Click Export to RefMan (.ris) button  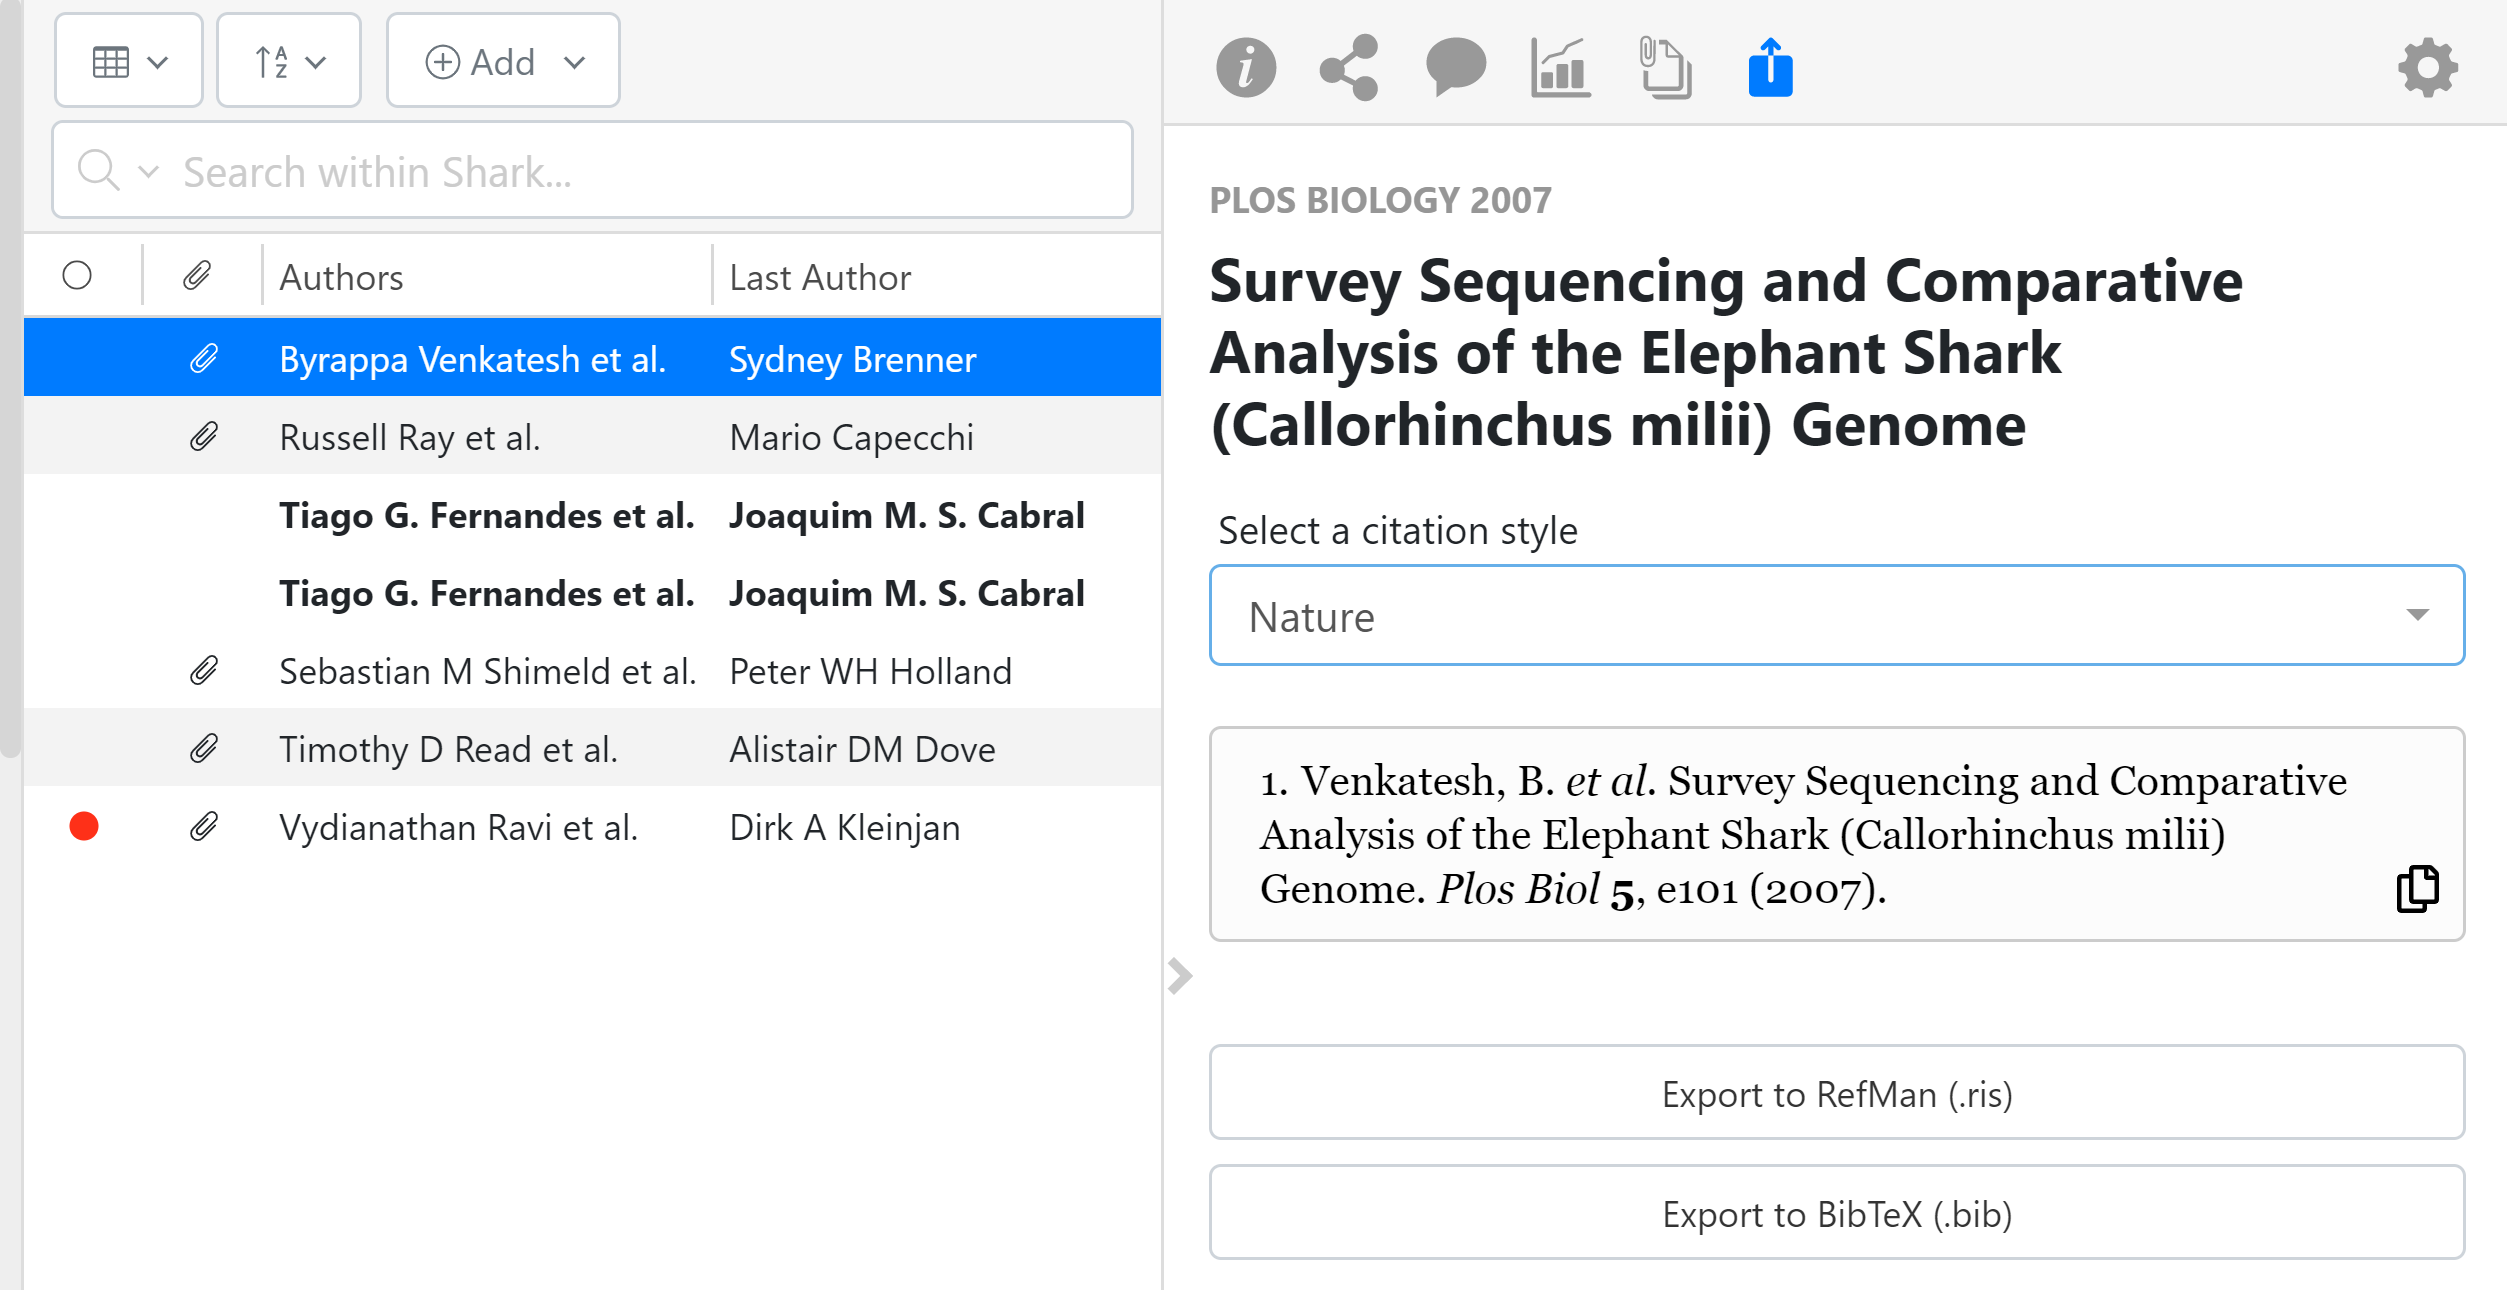(x=1836, y=1094)
